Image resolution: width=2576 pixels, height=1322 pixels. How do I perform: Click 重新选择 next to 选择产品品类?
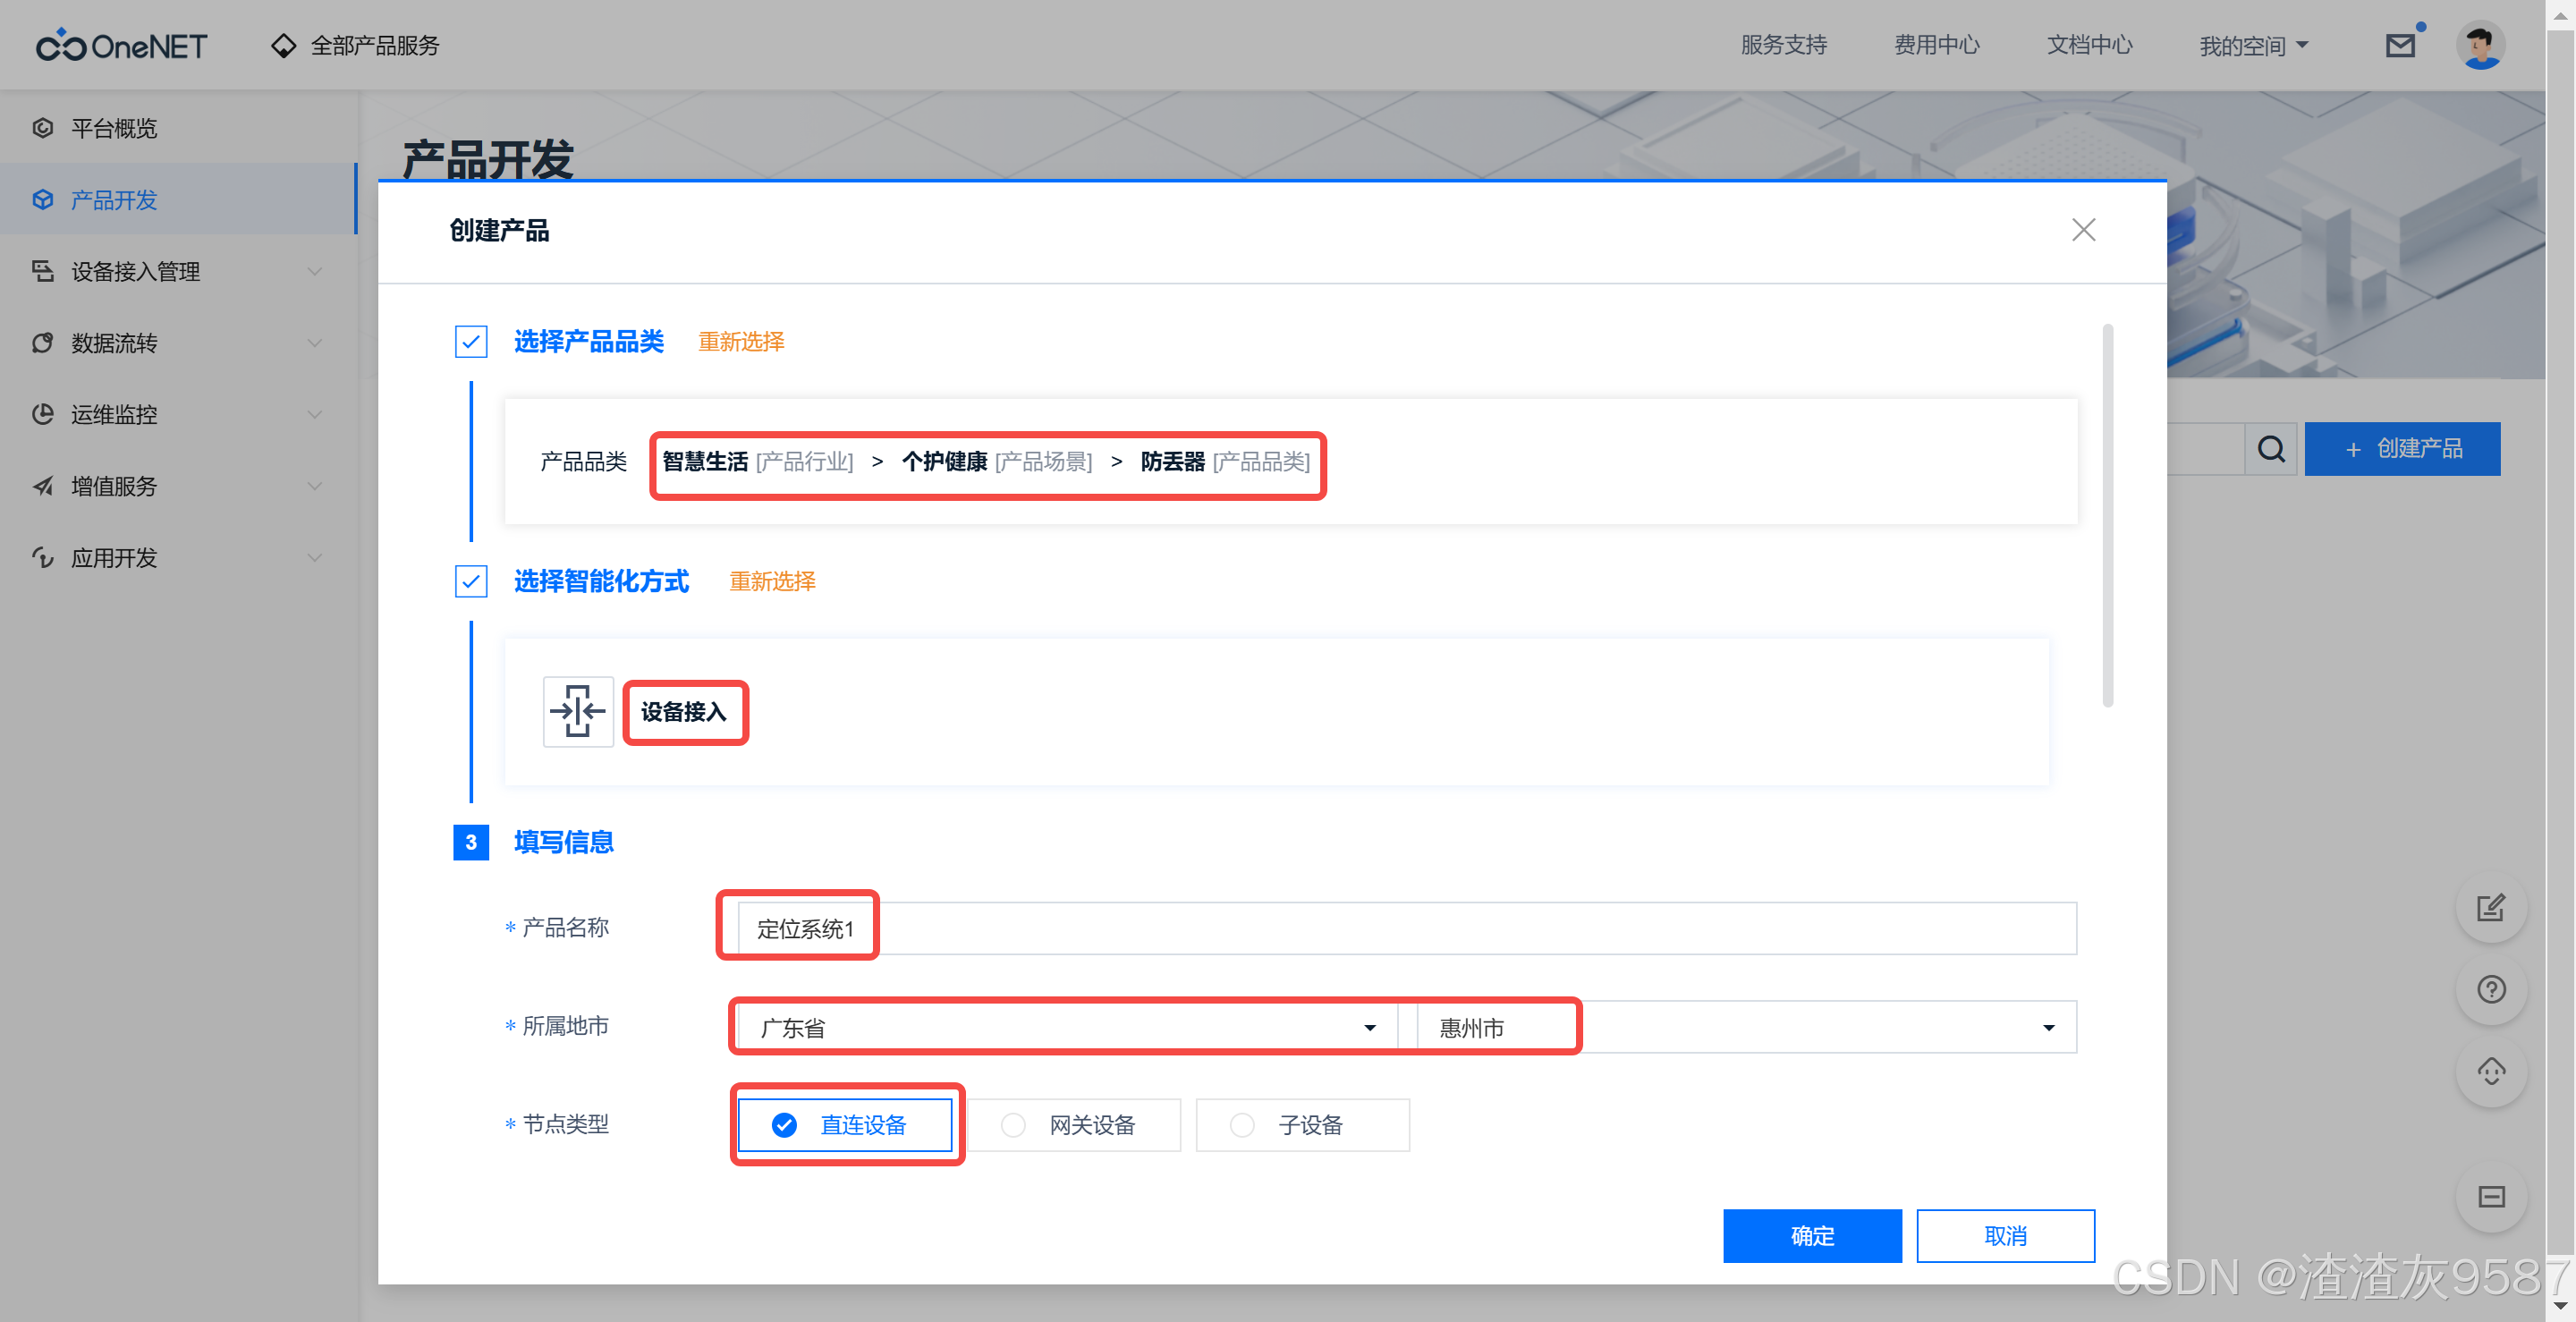click(x=741, y=342)
